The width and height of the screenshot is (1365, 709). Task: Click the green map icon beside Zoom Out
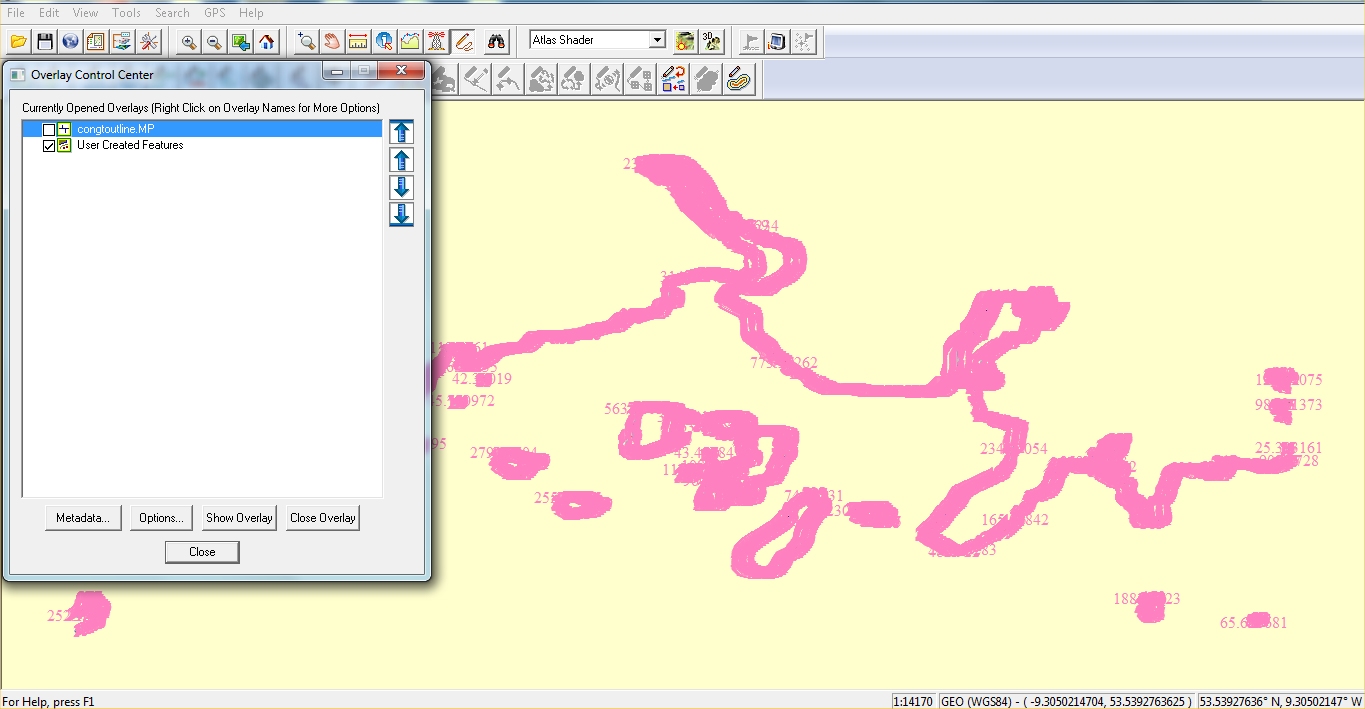pyautogui.click(x=240, y=41)
